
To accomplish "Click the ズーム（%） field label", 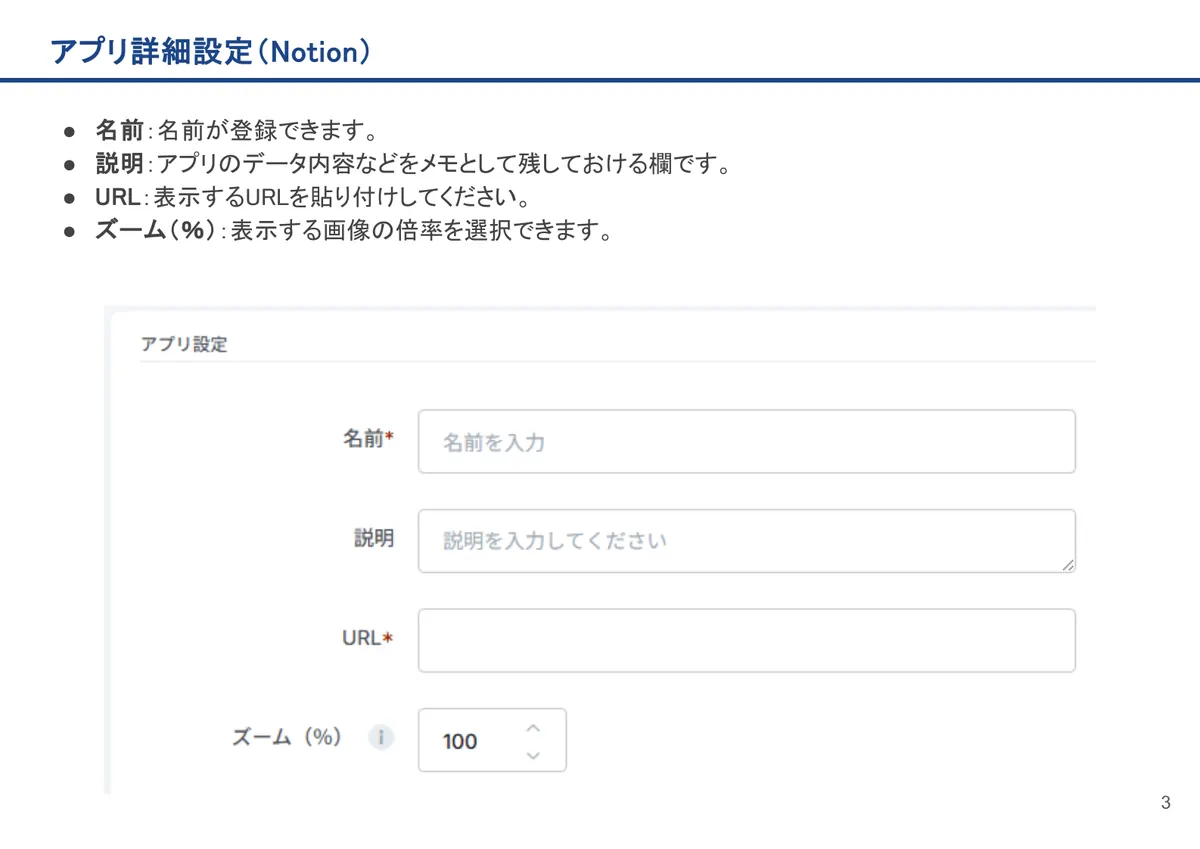I will 287,737.
